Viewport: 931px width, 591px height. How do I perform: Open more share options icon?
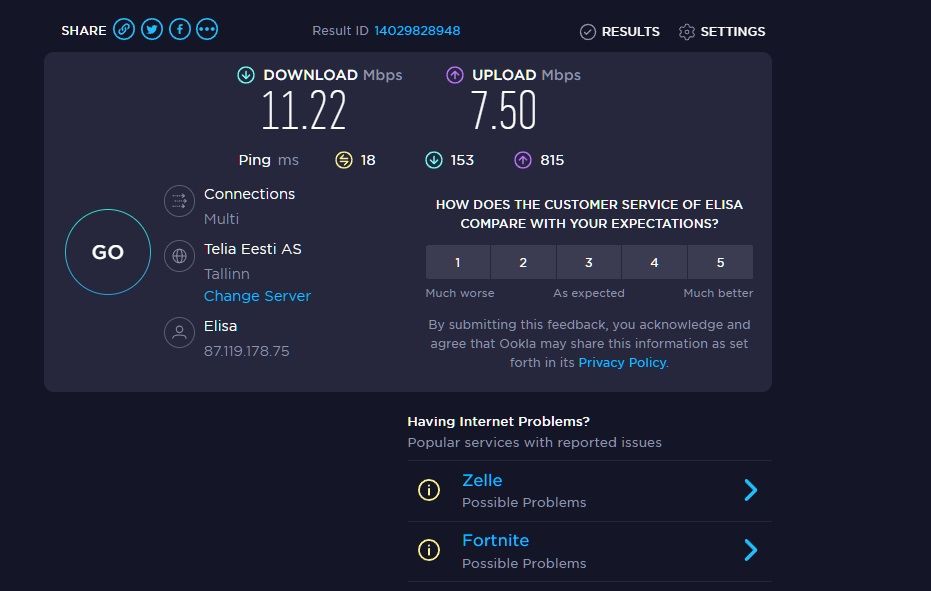point(207,30)
